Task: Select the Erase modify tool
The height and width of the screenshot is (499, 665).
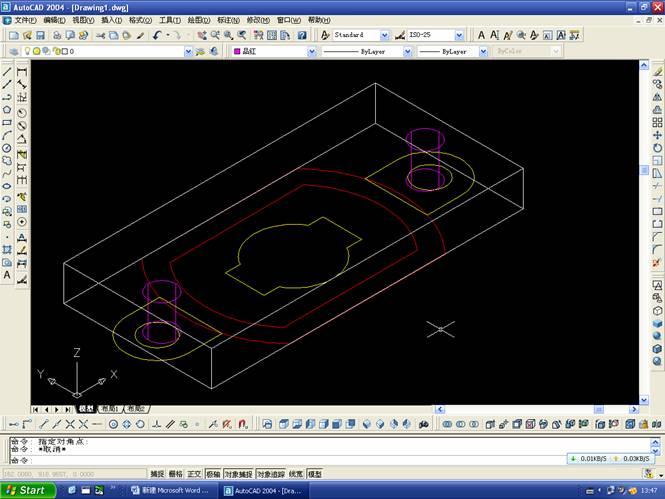Action: pyautogui.click(x=657, y=72)
